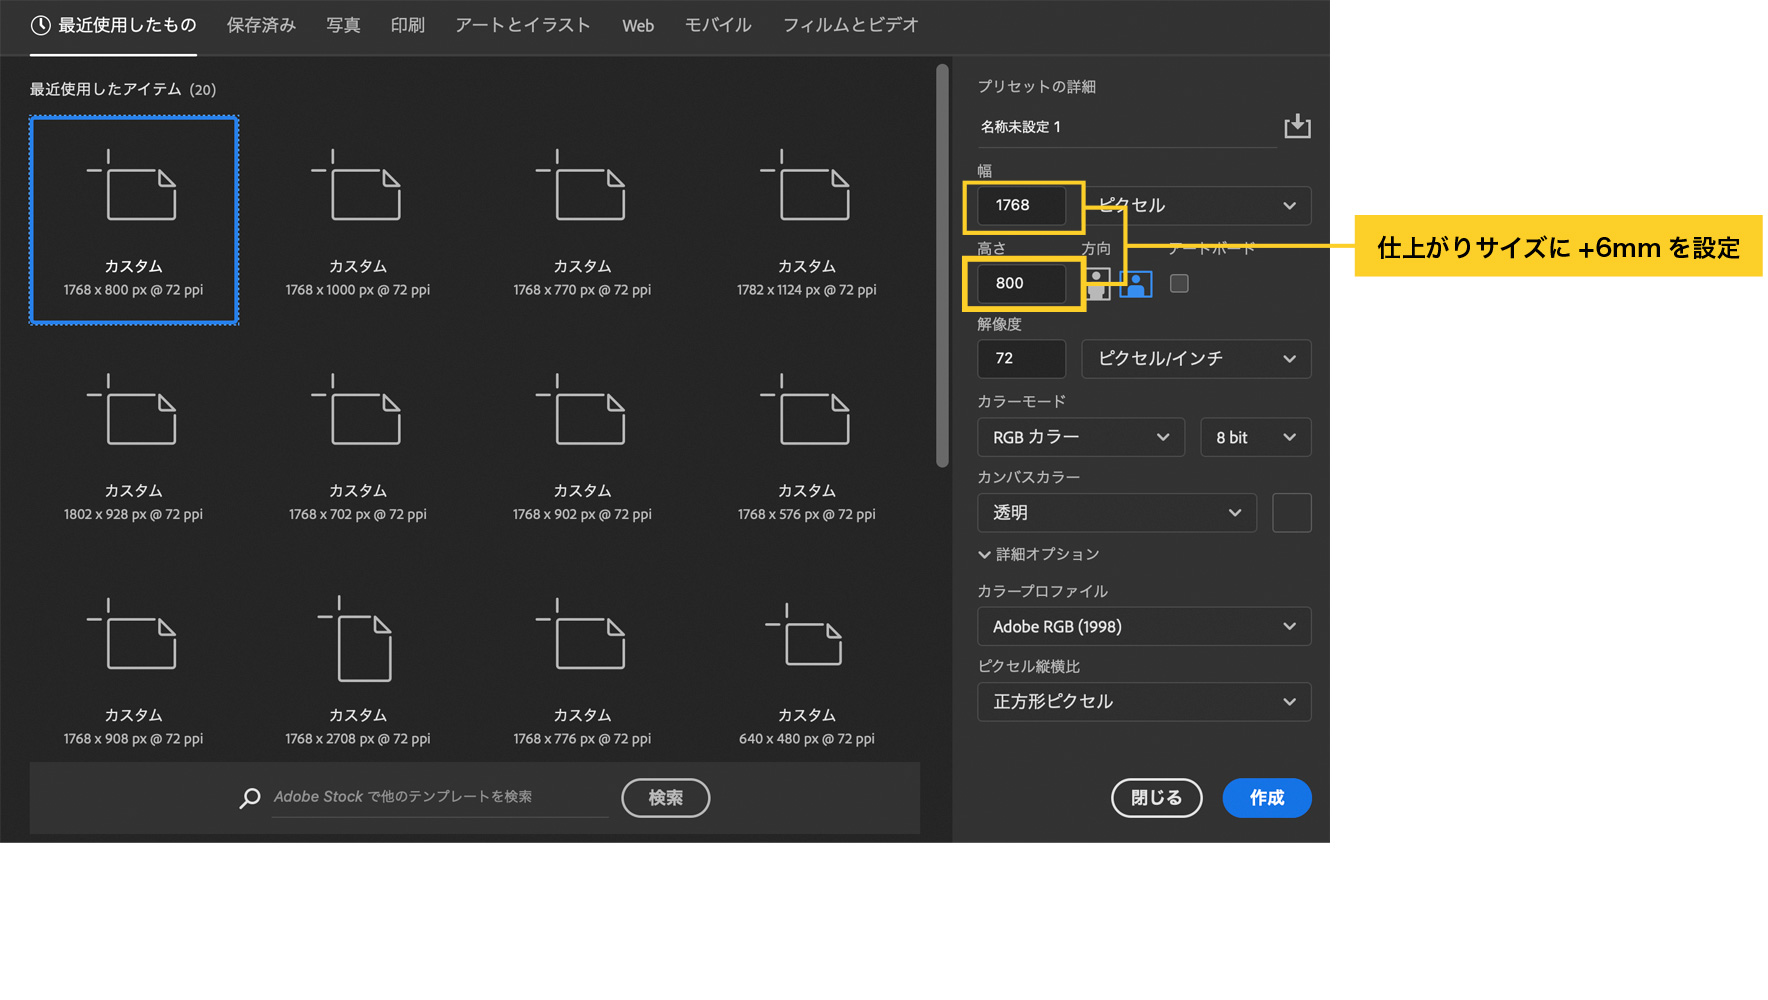1768x1000 pixels.
Task: Click the Adobe Stock search magnifier icon
Action: point(250,798)
